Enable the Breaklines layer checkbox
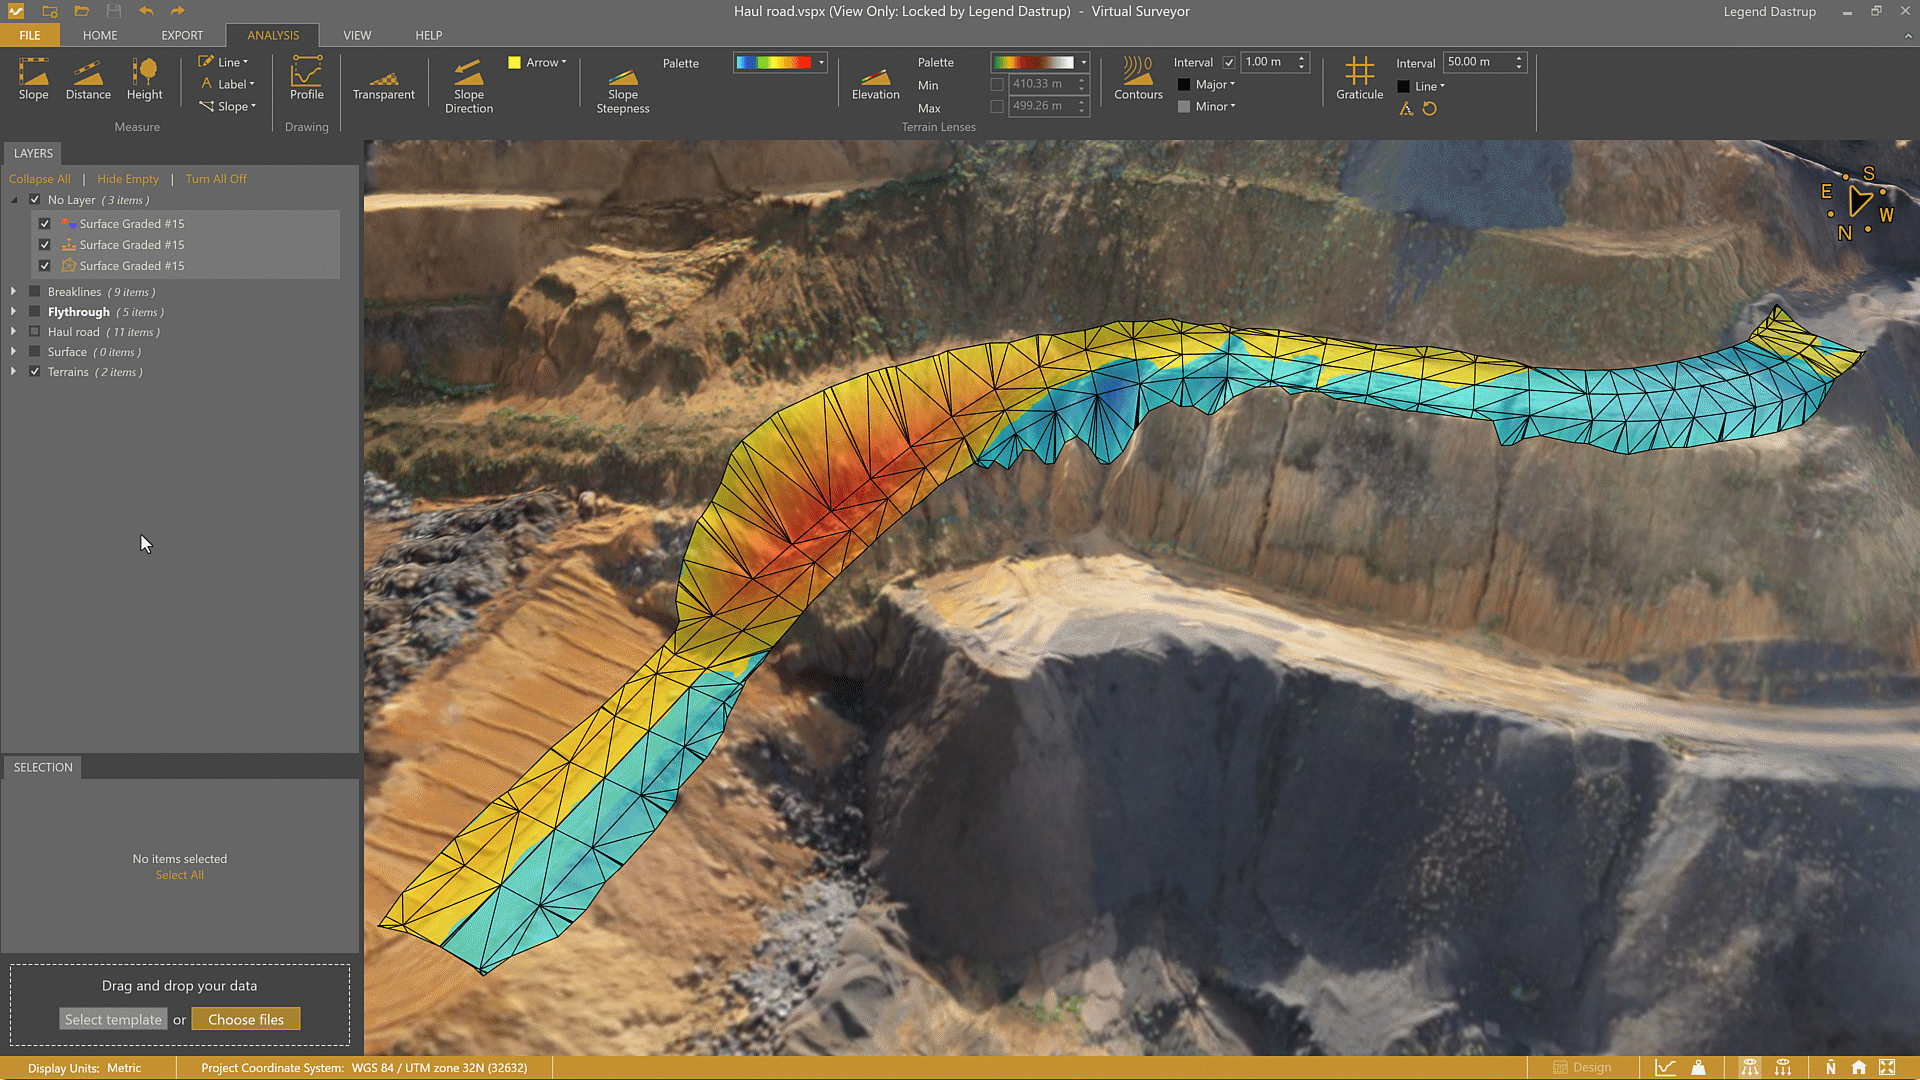The width and height of the screenshot is (1920, 1080). click(35, 292)
